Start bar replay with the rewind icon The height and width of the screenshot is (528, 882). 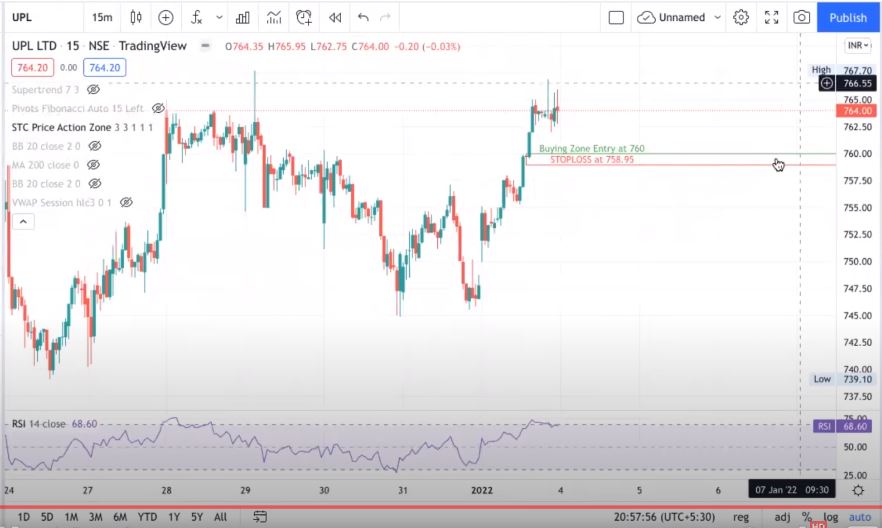pos(335,17)
